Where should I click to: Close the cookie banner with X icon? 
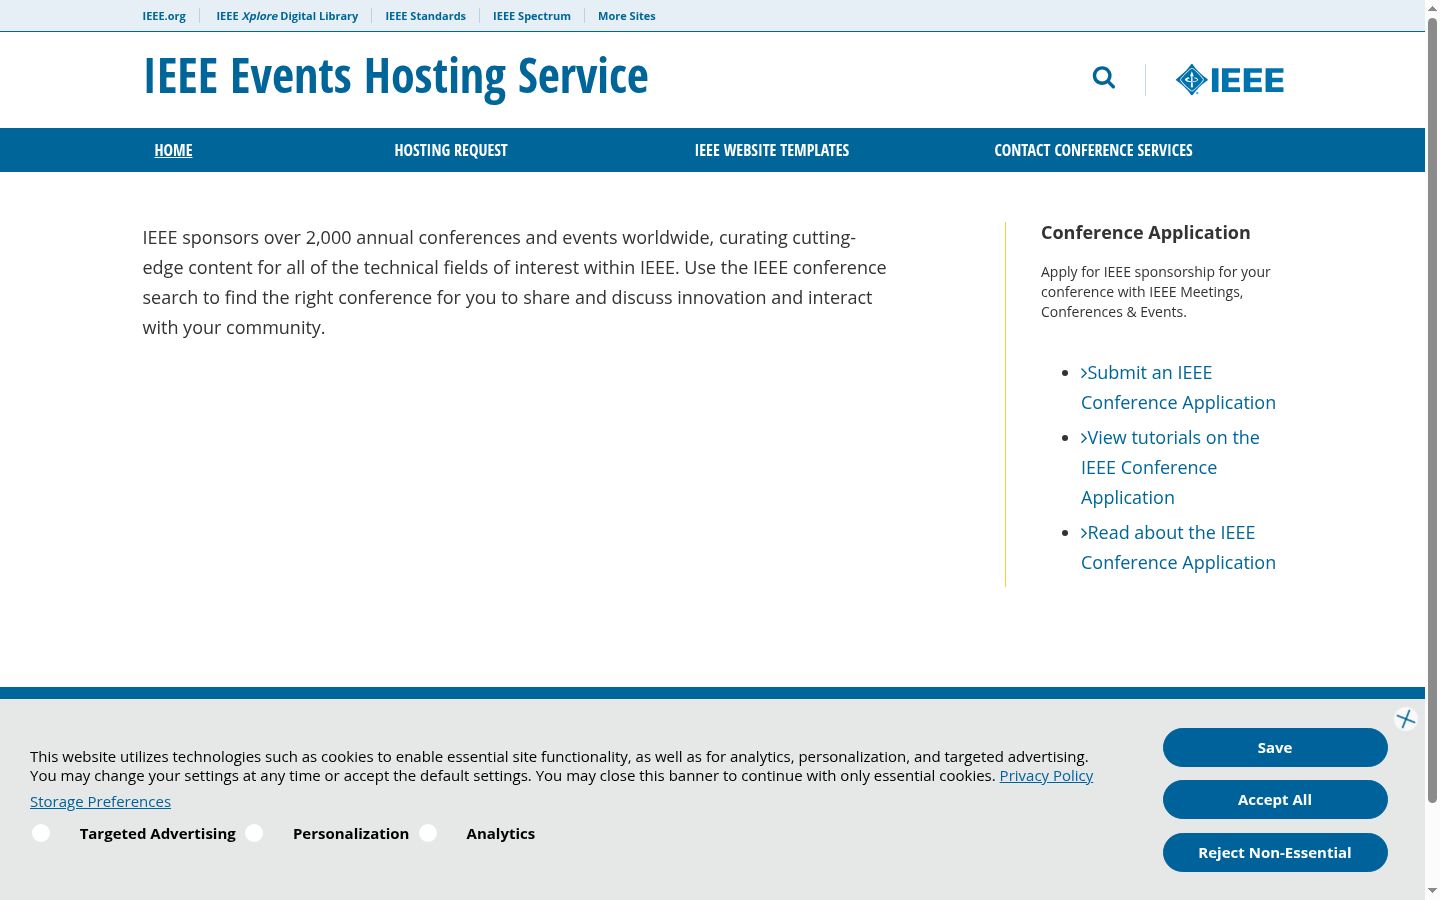(x=1406, y=719)
